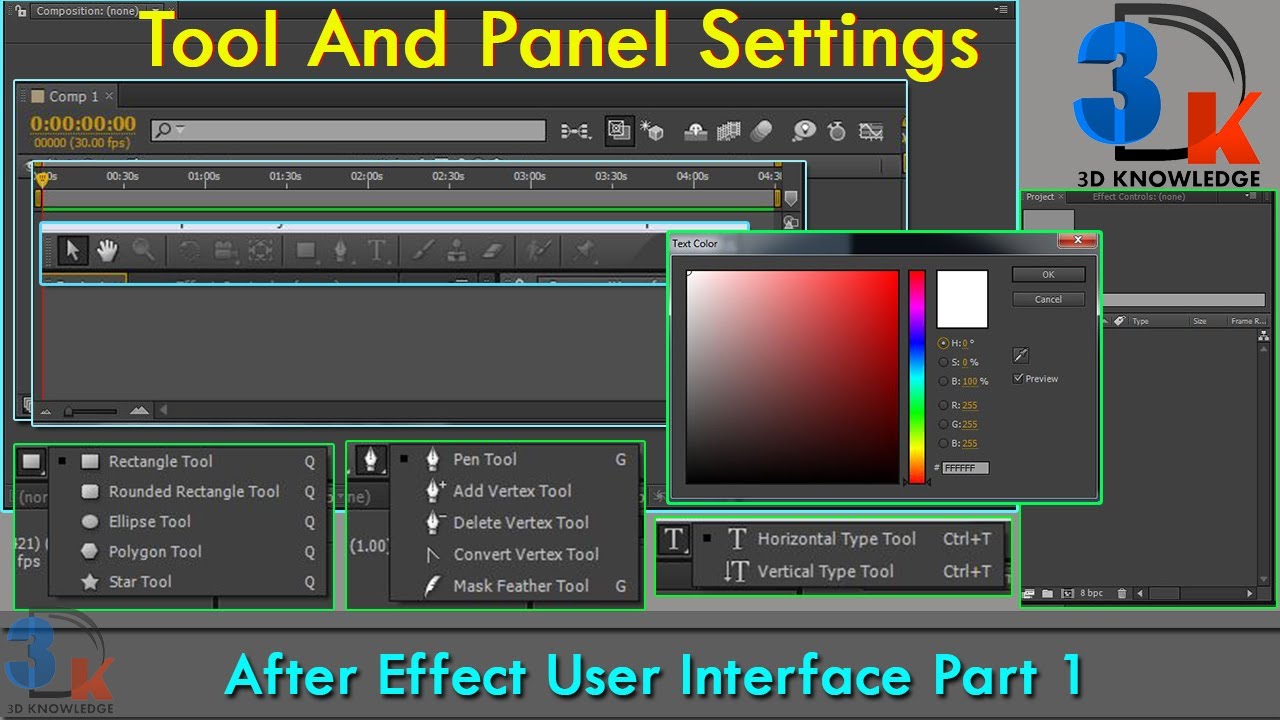
Task: Select the B 100% brightness radio button
Action: [x=943, y=381]
